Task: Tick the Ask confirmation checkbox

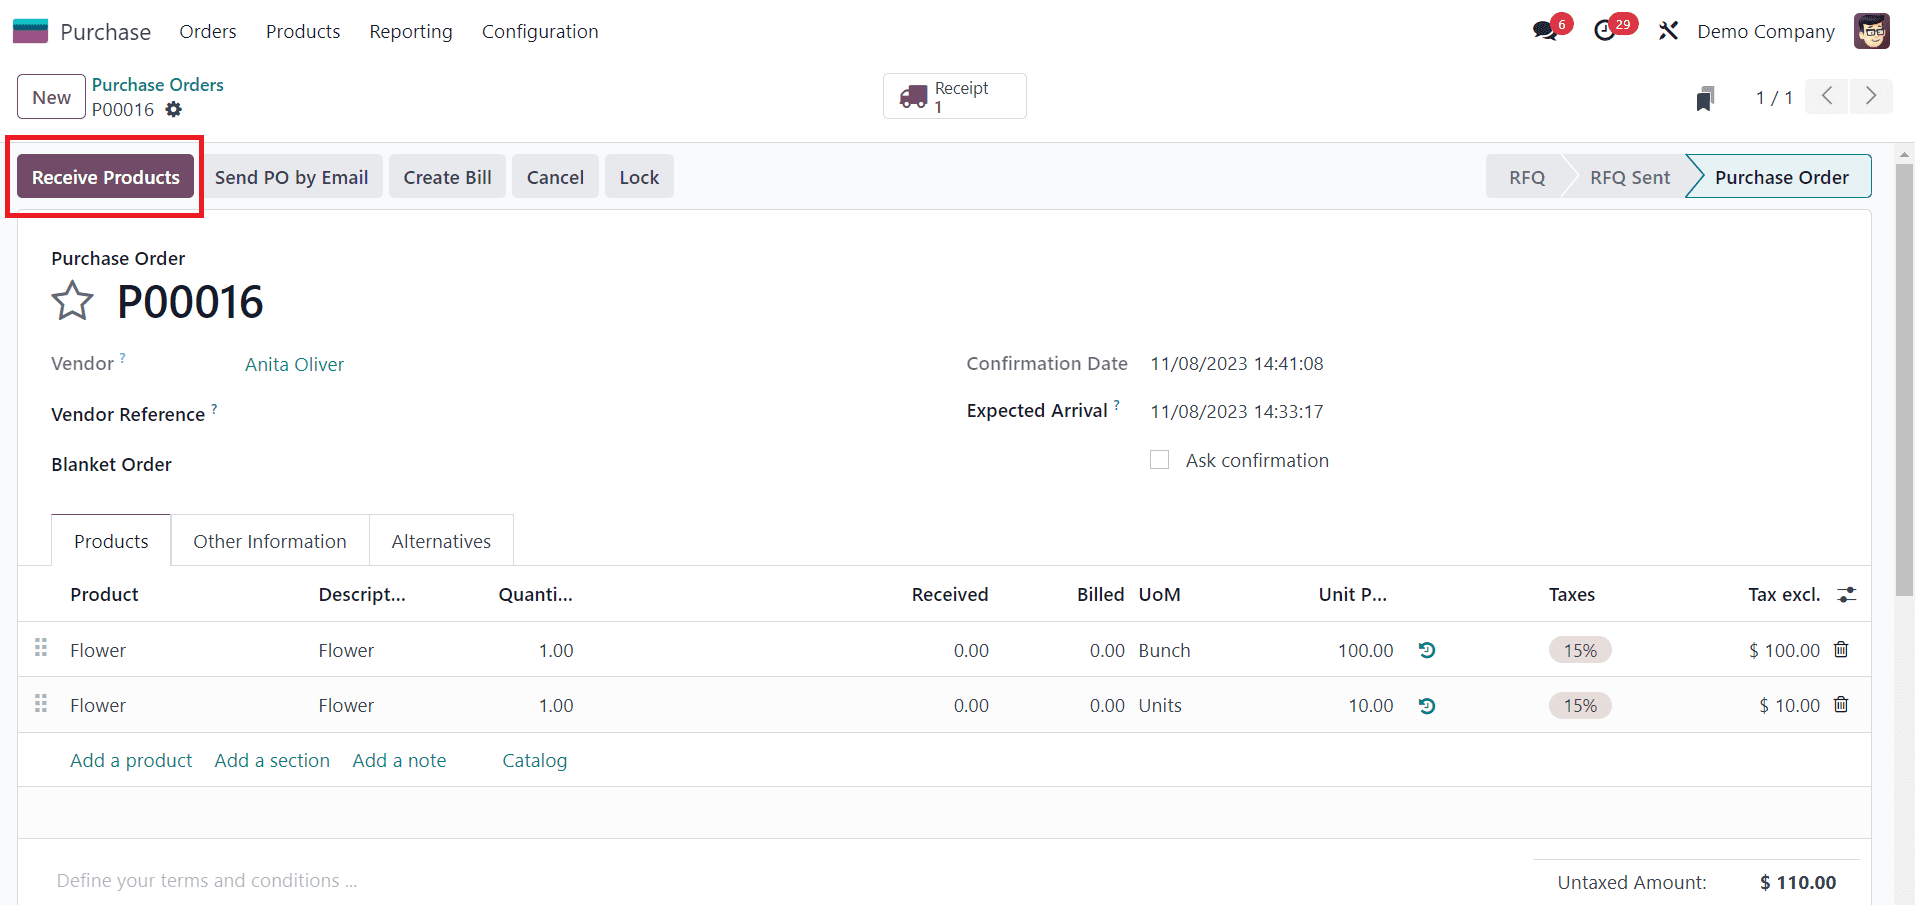Action: click(1159, 460)
